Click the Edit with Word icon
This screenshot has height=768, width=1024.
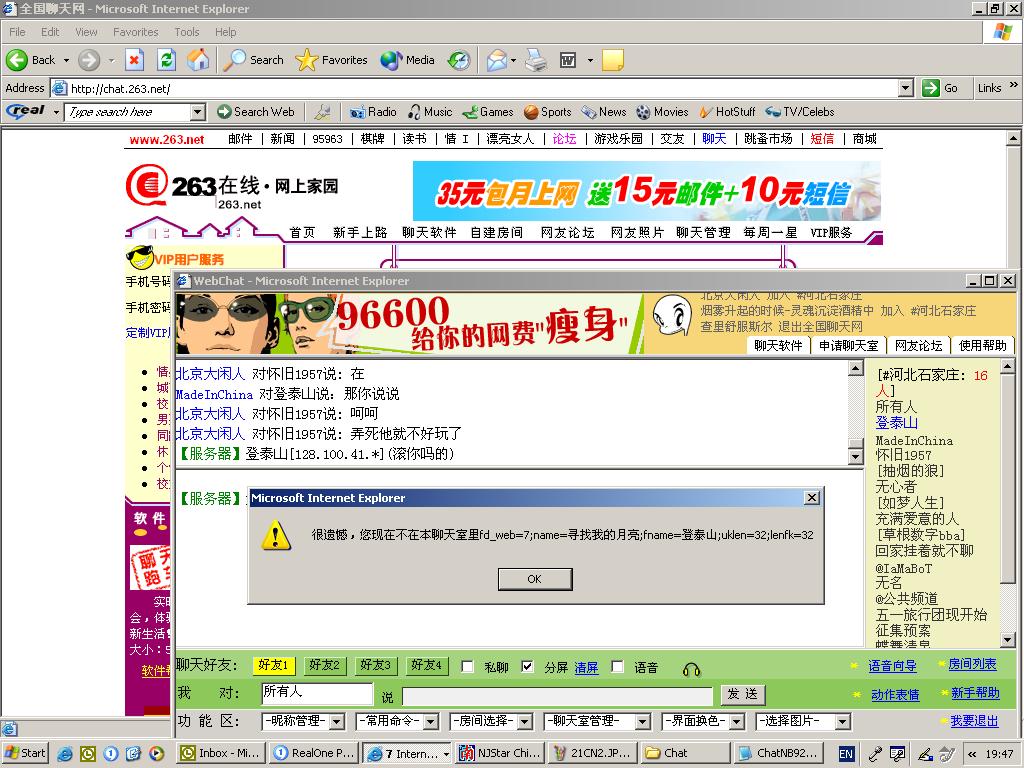(568, 60)
